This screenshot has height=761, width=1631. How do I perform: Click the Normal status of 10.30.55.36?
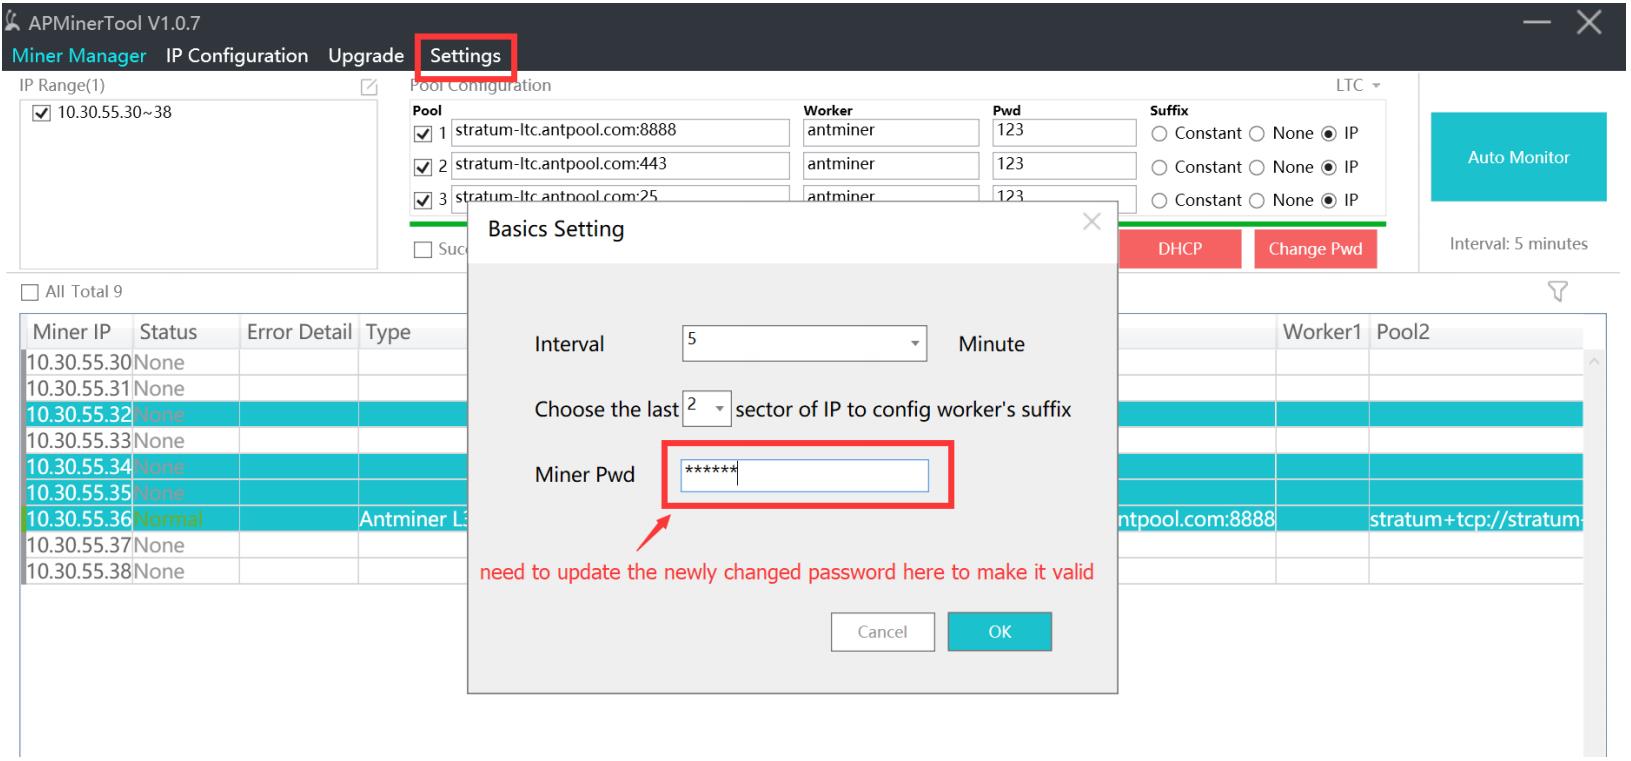pos(168,519)
